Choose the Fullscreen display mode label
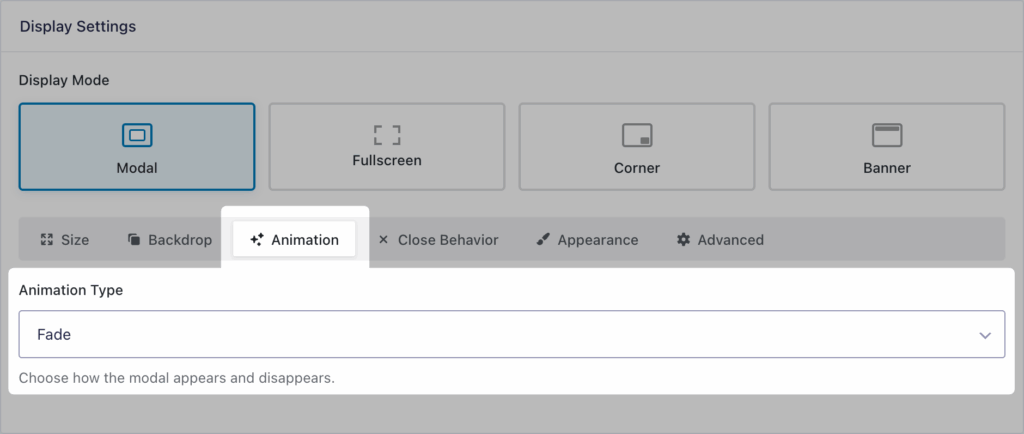1024x434 pixels. click(x=387, y=160)
